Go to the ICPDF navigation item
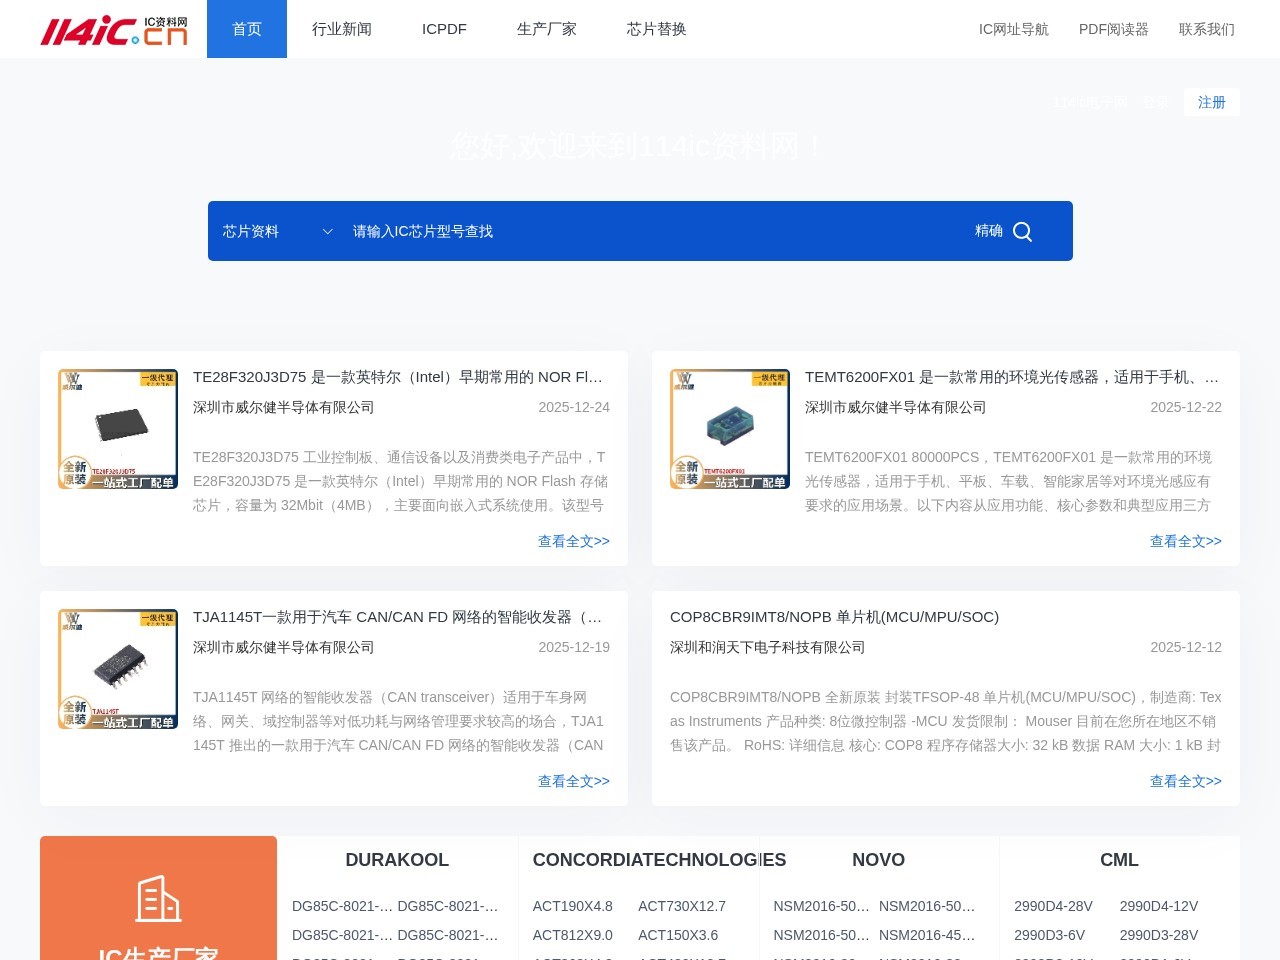 click(444, 29)
